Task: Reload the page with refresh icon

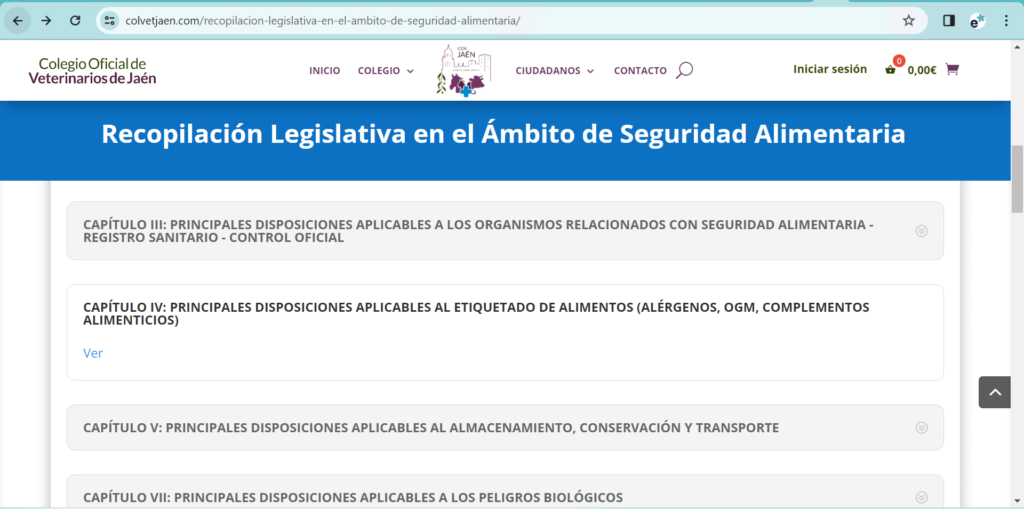Action: pyautogui.click(x=75, y=20)
